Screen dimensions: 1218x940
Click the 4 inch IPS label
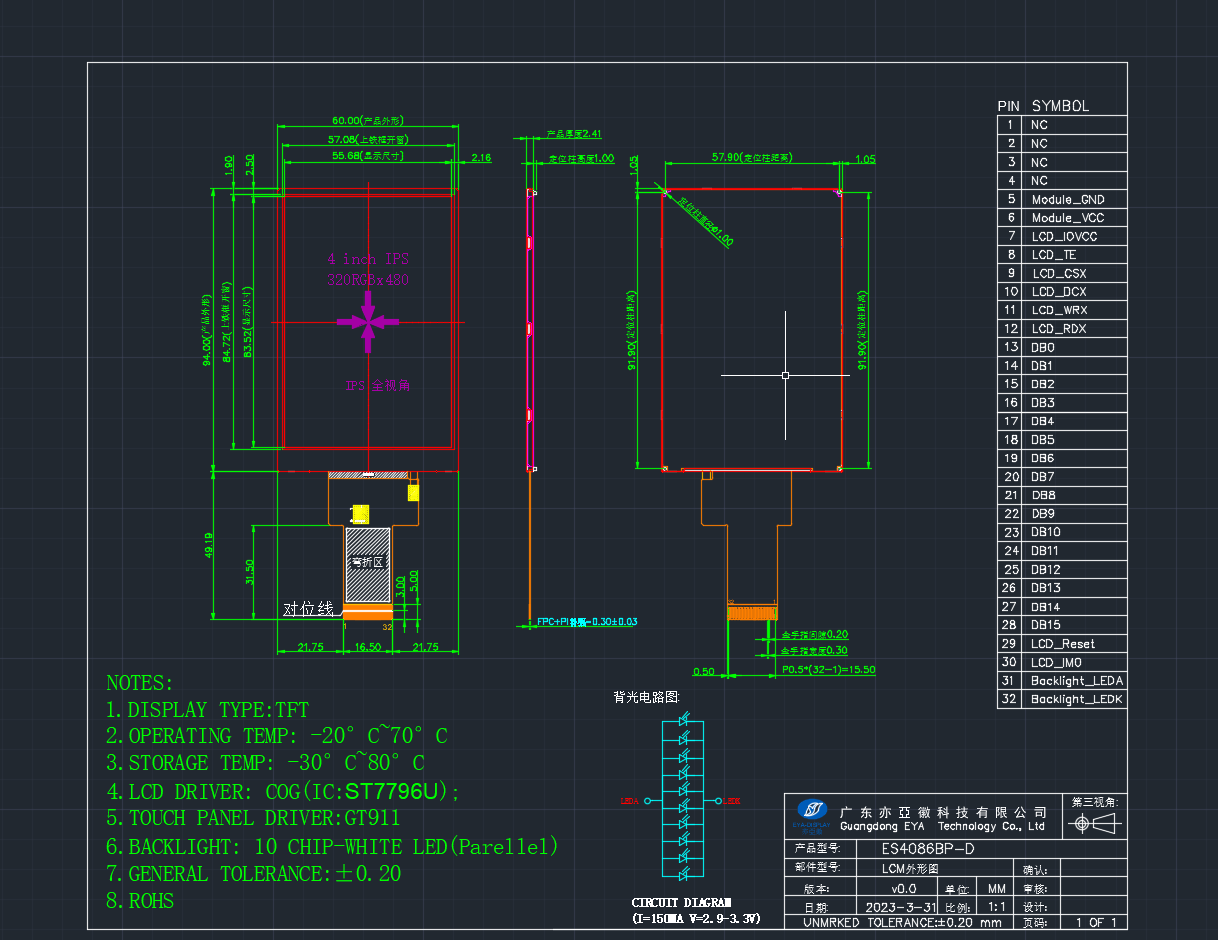[x=367, y=258]
